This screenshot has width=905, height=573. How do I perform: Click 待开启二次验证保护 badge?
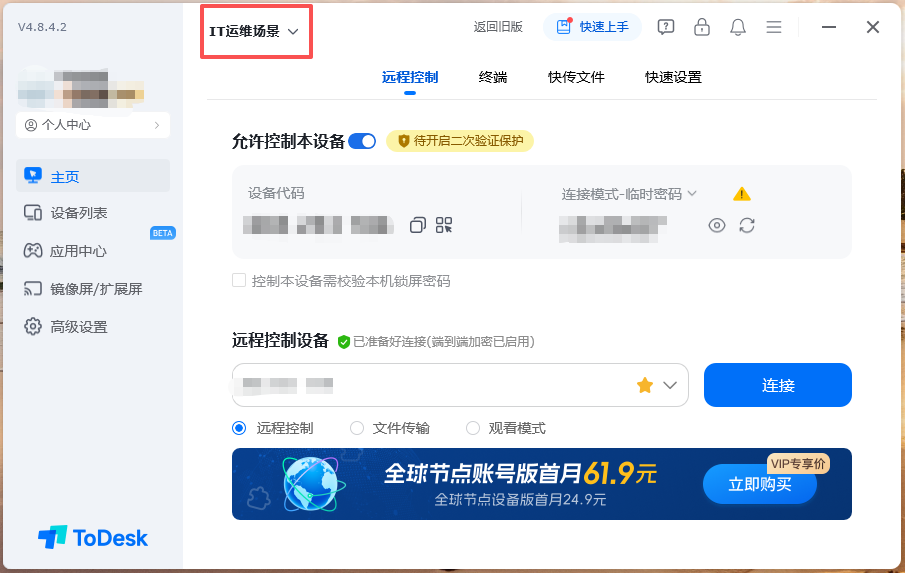pyautogui.click(x=460, y=141)
